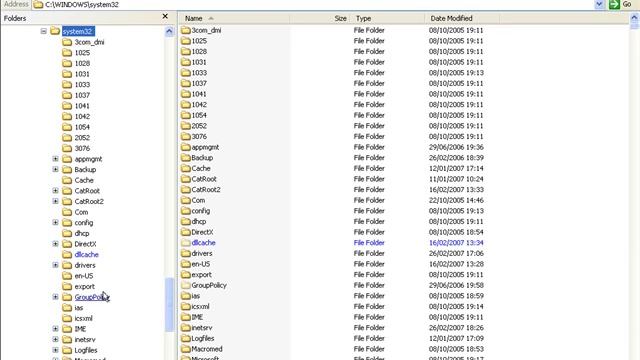Click the drivers folder icon in file list
640x360 pixels.
(186, 253)
